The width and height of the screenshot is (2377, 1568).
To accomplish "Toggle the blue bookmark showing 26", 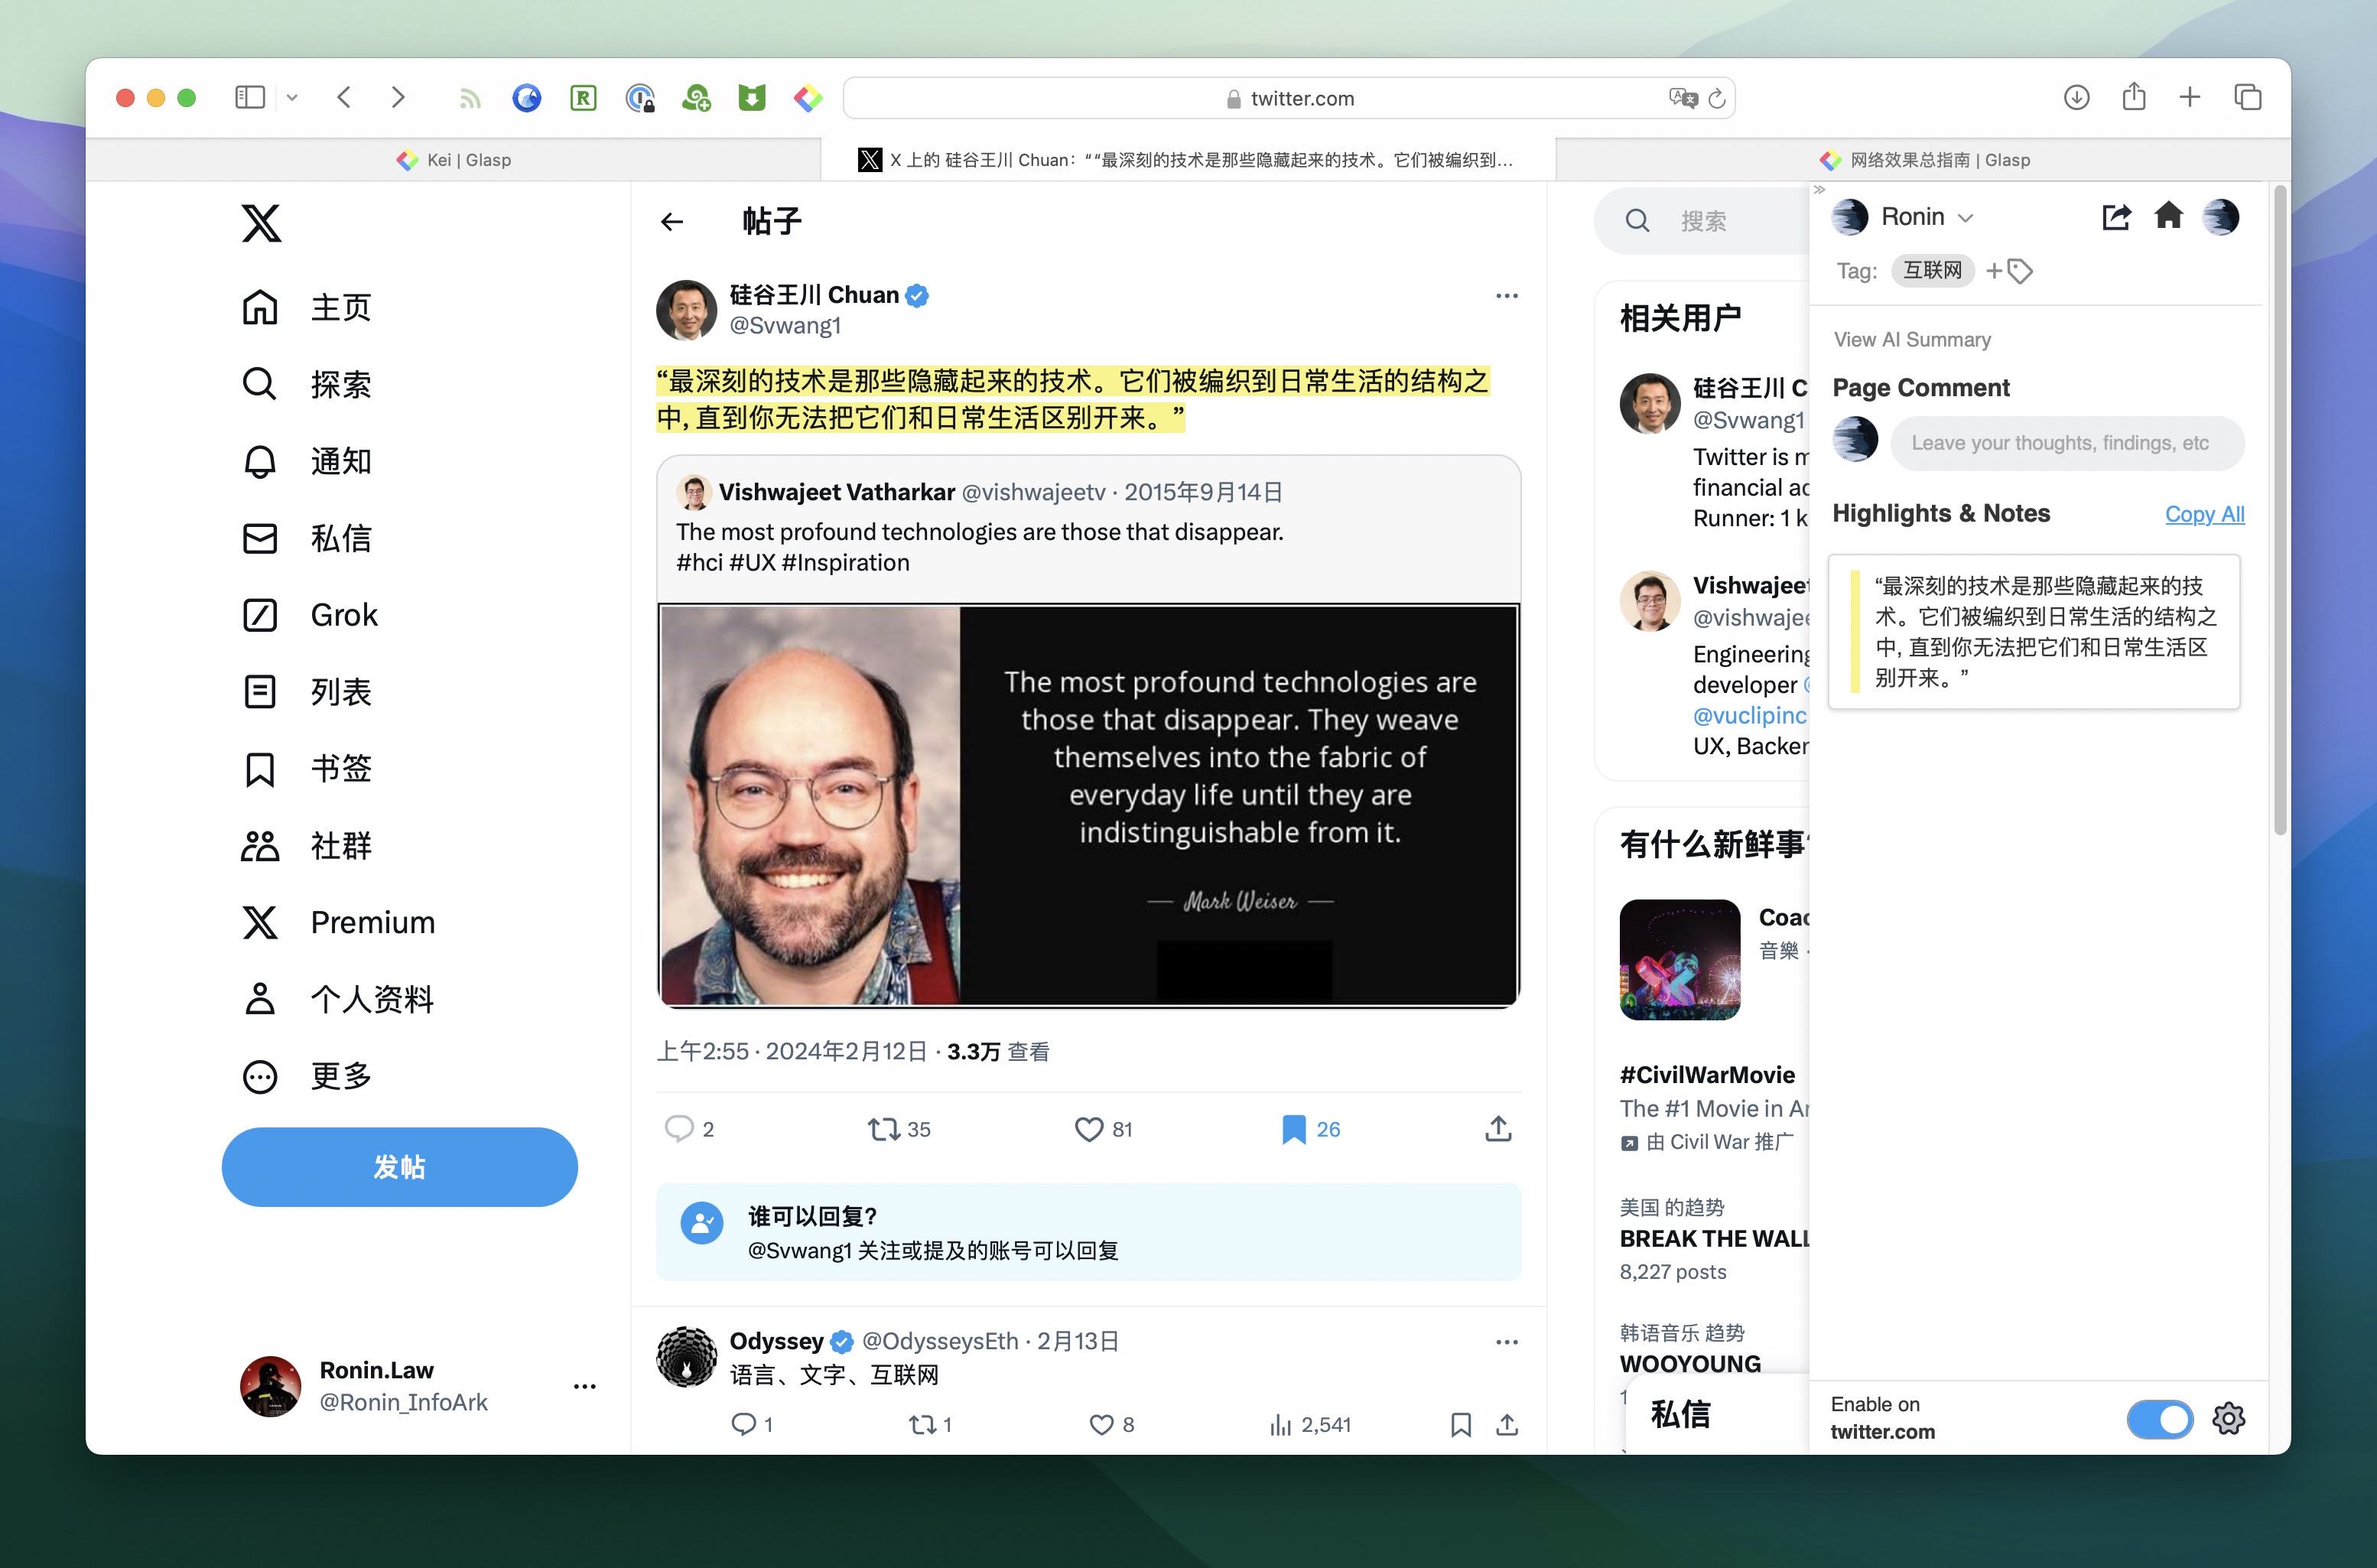I will 1293,1129.
